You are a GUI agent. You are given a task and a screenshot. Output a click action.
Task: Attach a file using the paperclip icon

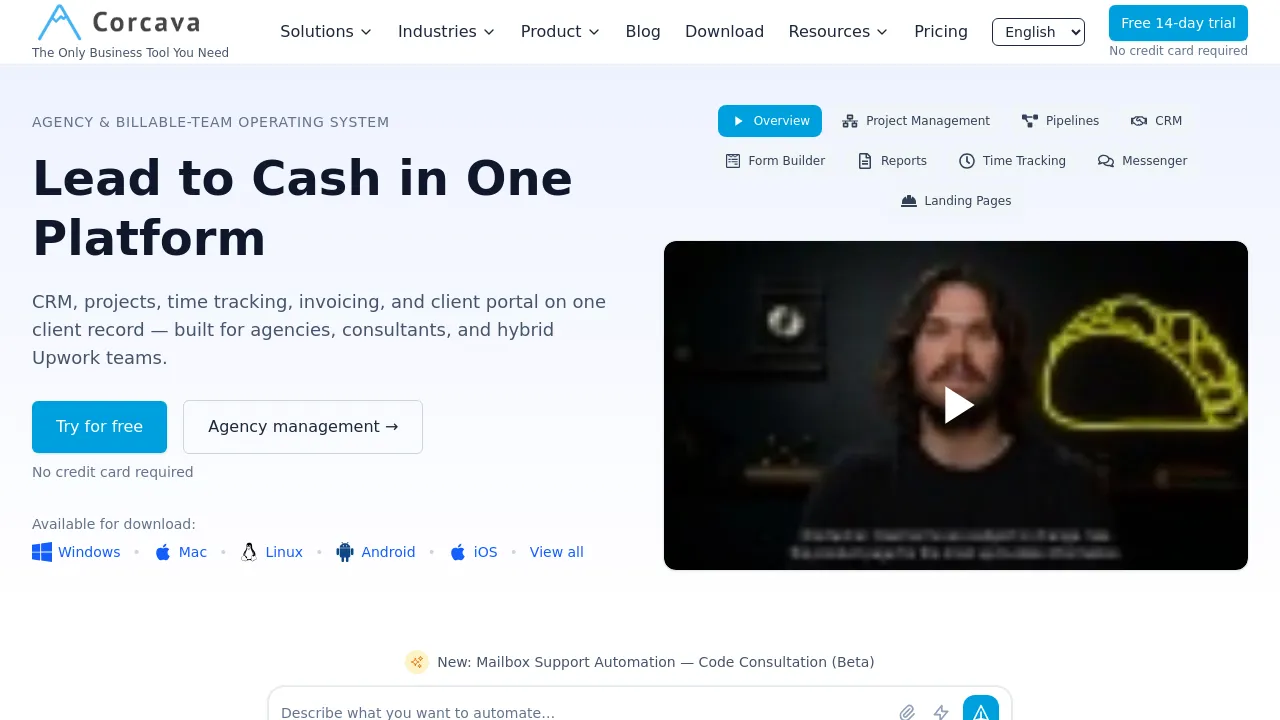(907, 712)
